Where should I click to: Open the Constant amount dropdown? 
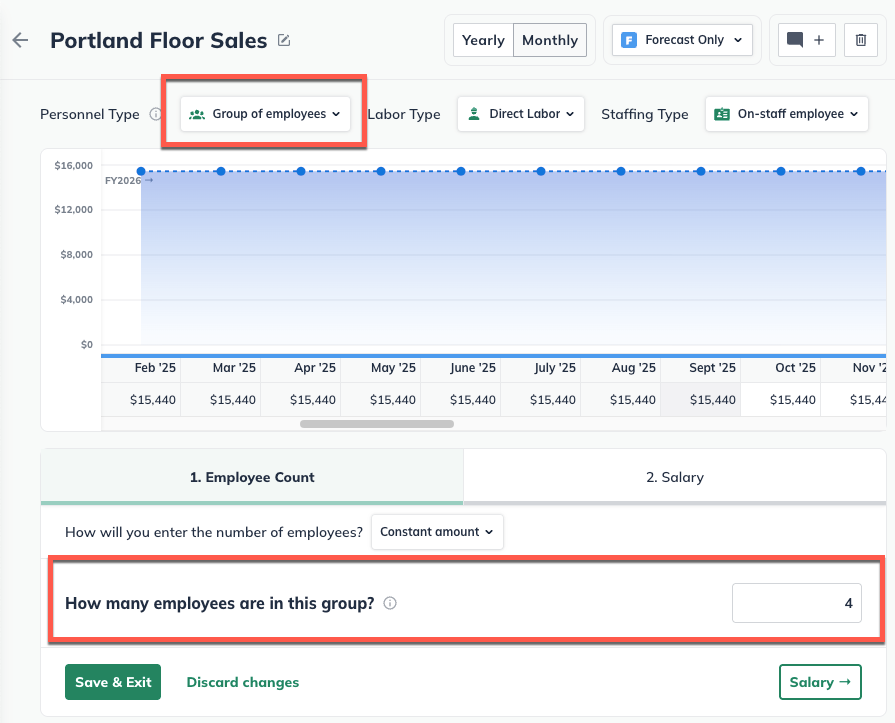pyautogui.click(x=437, y=532)
